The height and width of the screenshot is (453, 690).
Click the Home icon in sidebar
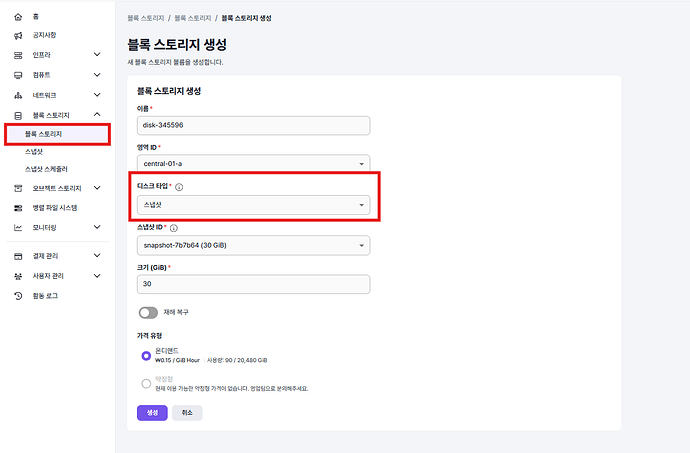18,17
